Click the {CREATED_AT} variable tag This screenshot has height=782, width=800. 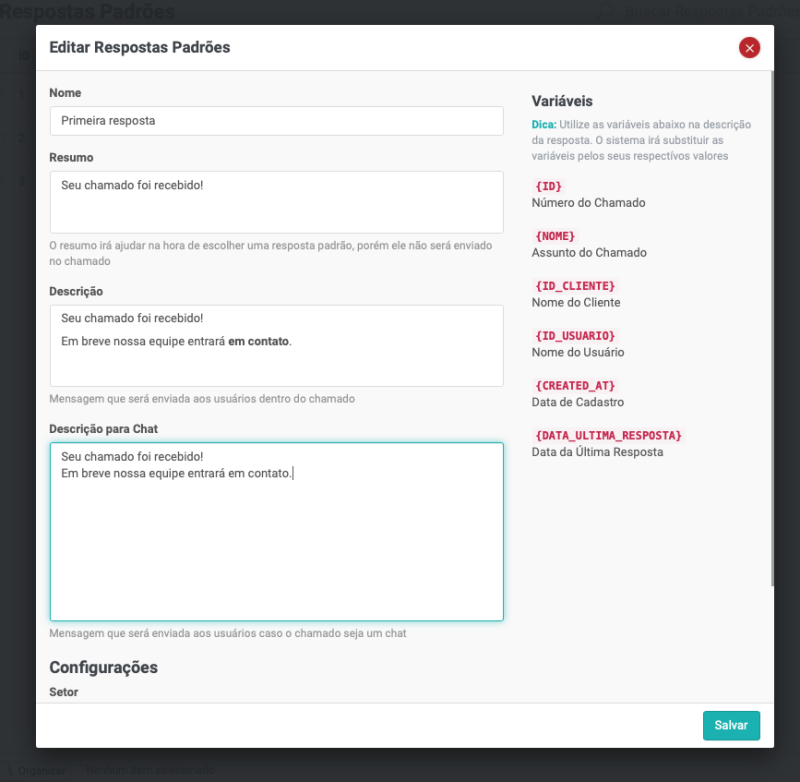(575, 386)
